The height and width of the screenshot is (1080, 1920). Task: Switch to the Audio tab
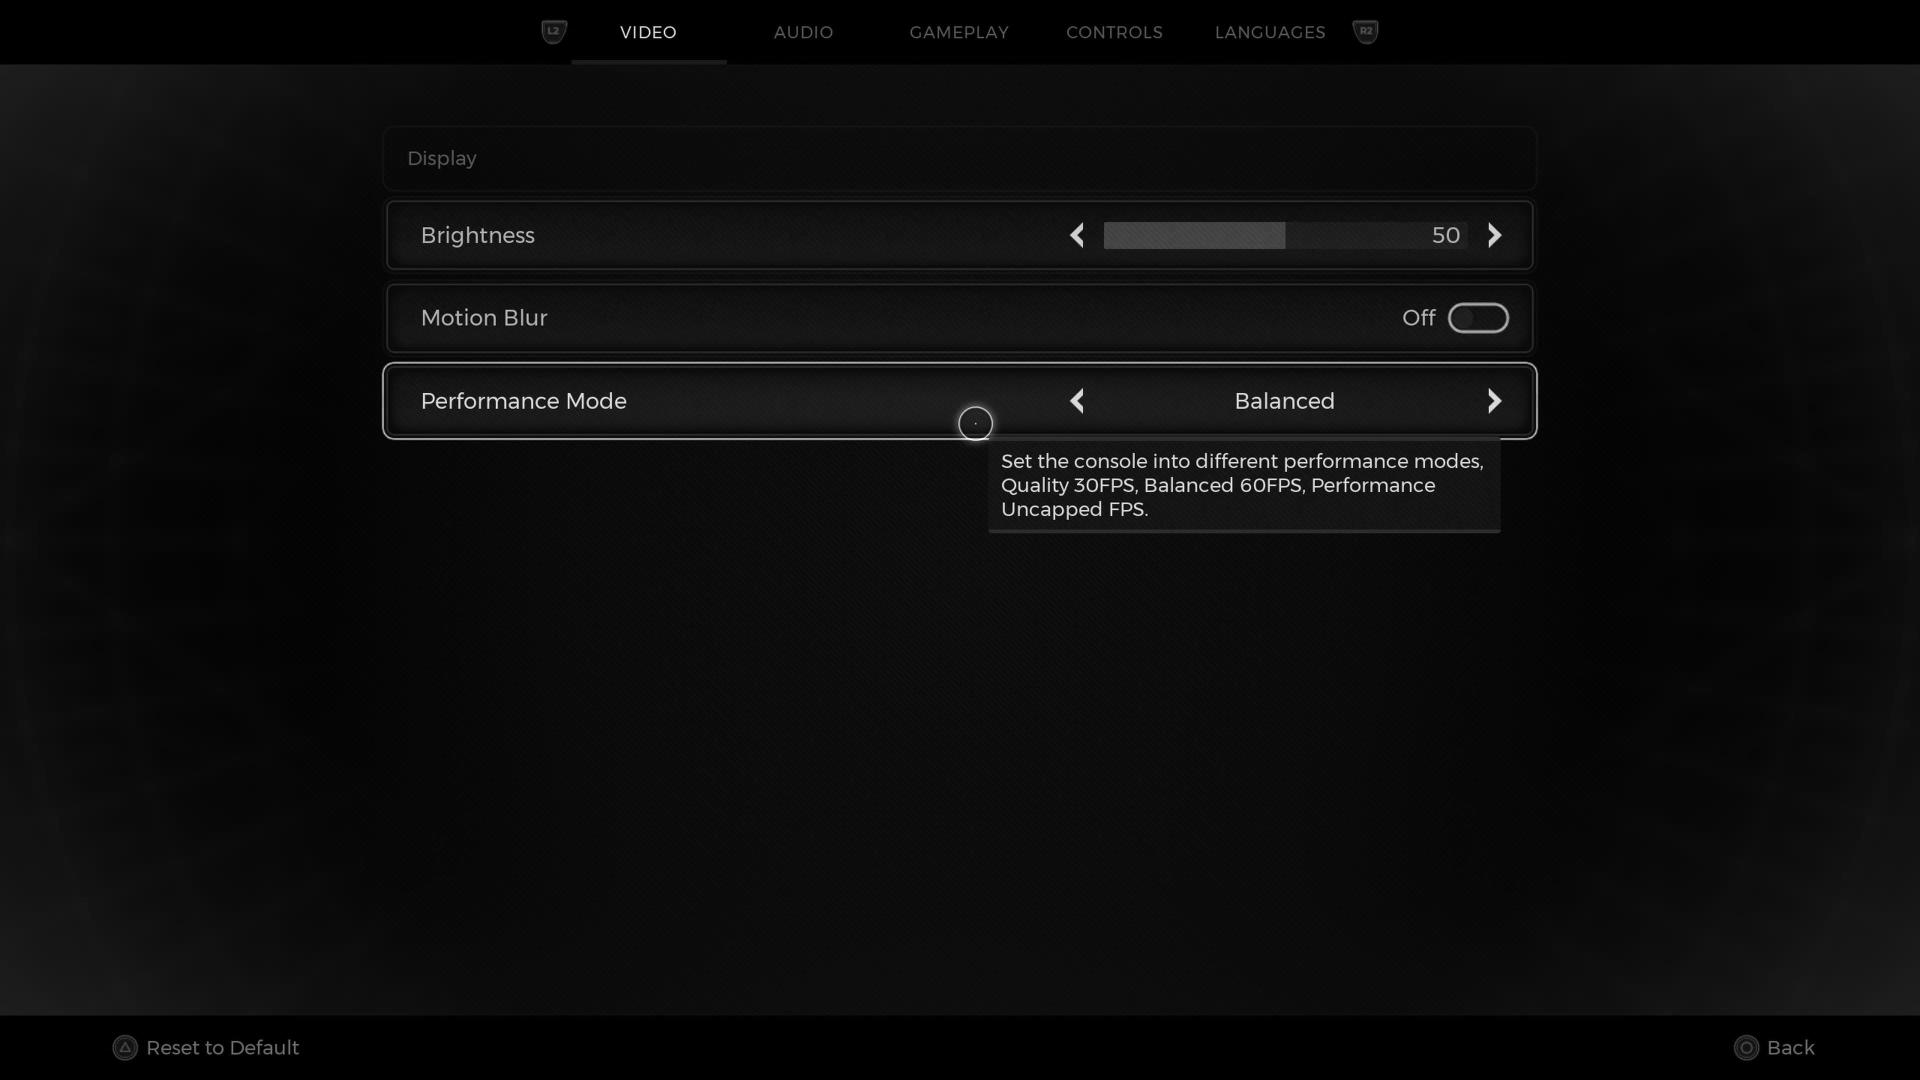(x=803, y=32)
